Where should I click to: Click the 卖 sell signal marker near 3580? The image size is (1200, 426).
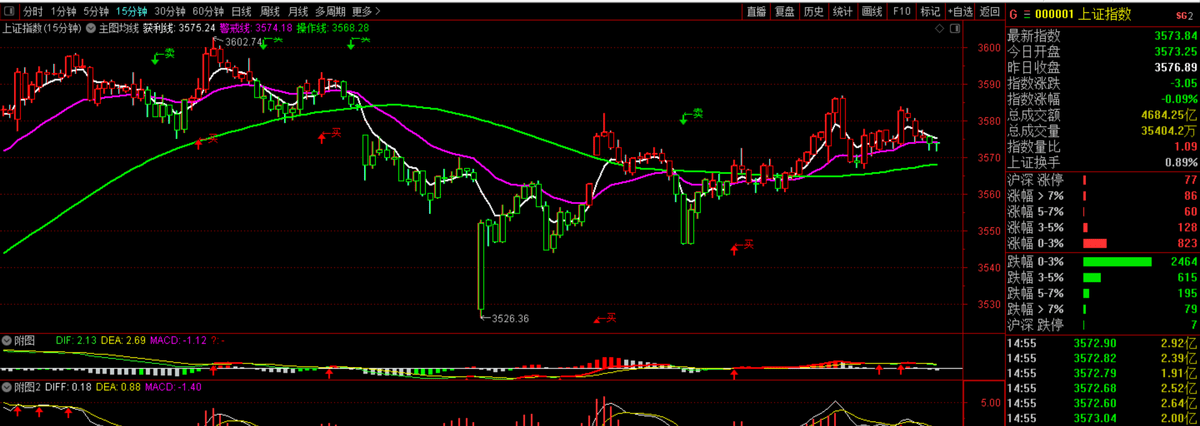click(692, 115)
